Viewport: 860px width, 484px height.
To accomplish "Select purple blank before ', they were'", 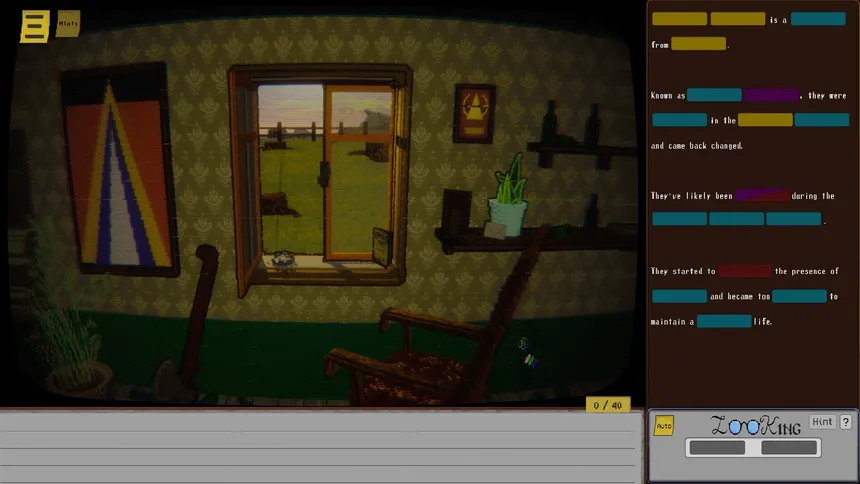I will [x=771, y=95].
